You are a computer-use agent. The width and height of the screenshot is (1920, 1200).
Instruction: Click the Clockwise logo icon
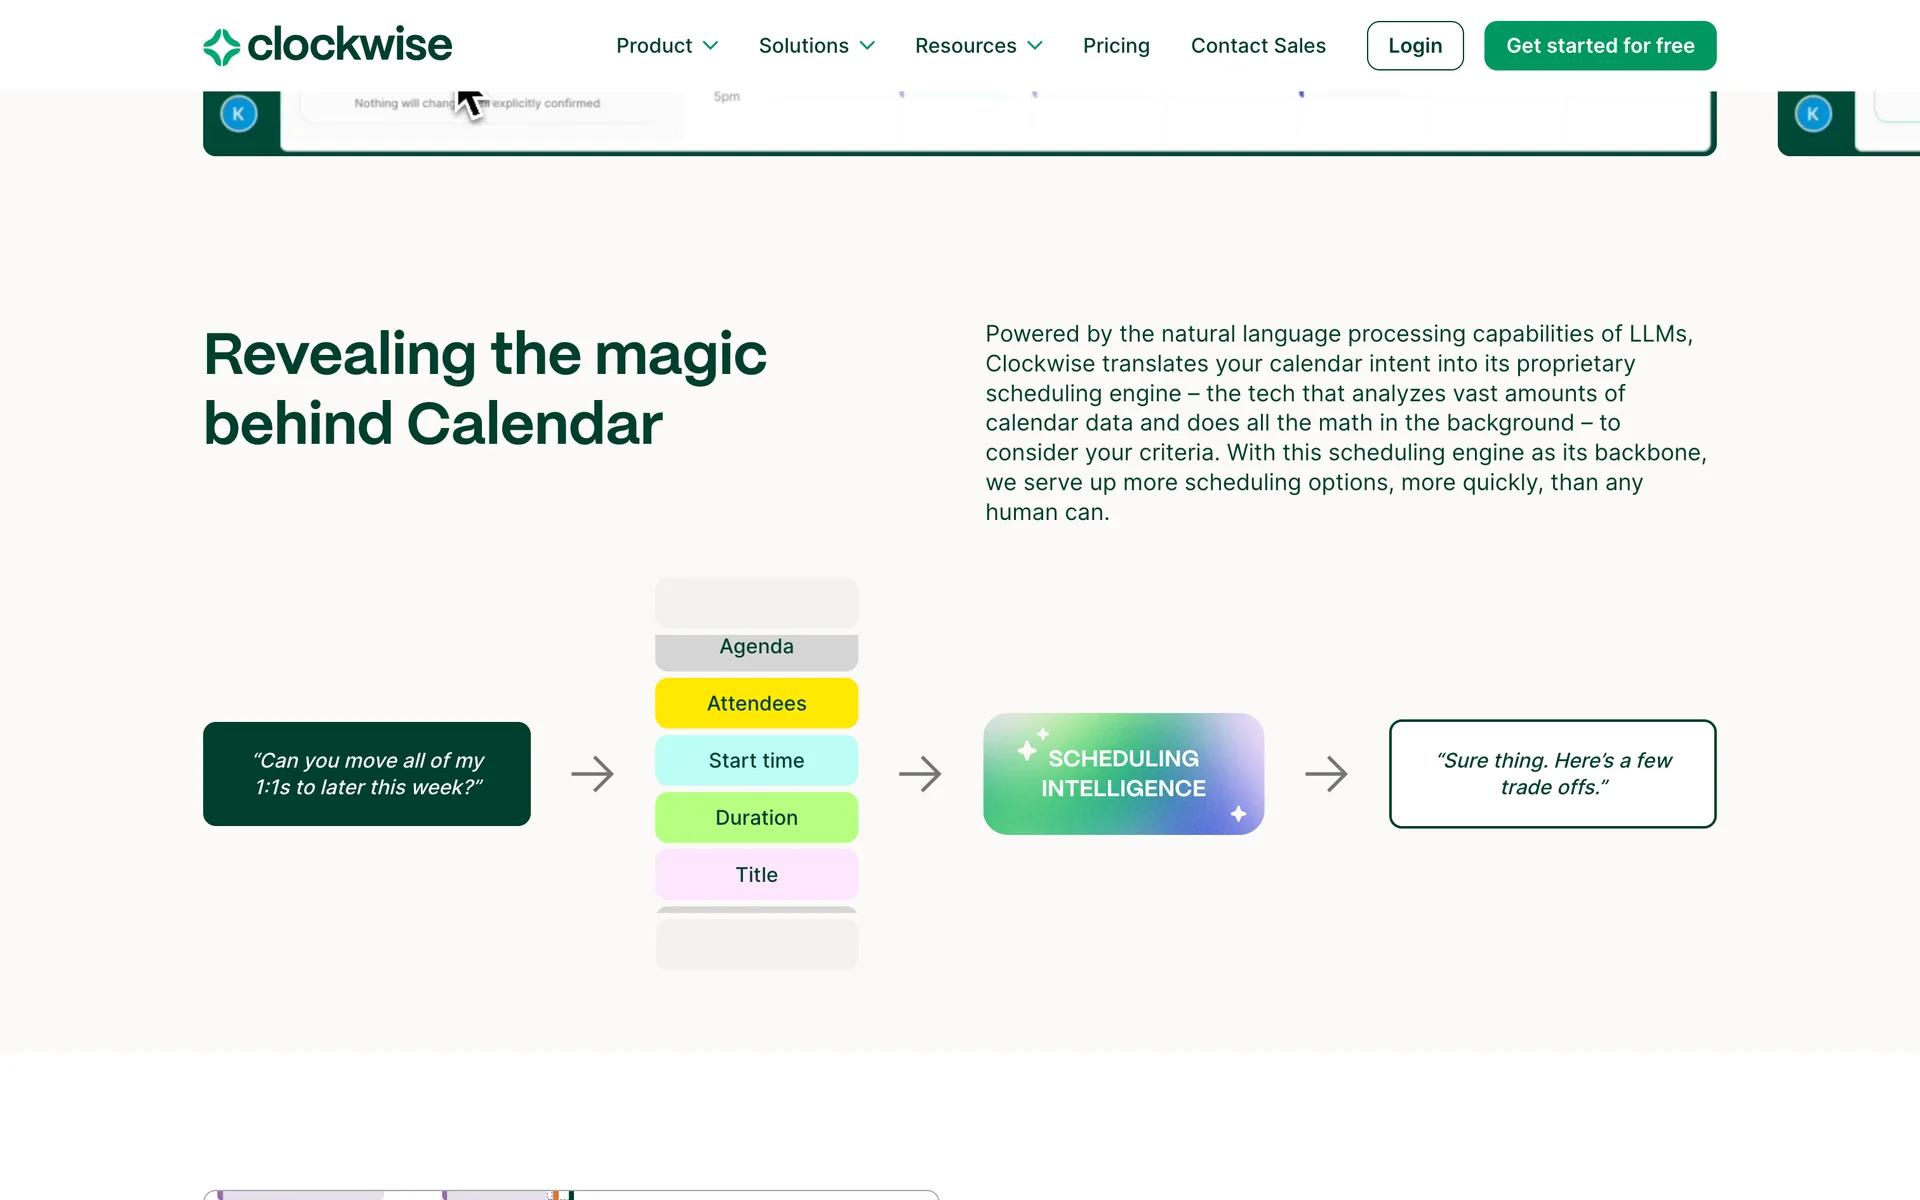pos(221,46)
